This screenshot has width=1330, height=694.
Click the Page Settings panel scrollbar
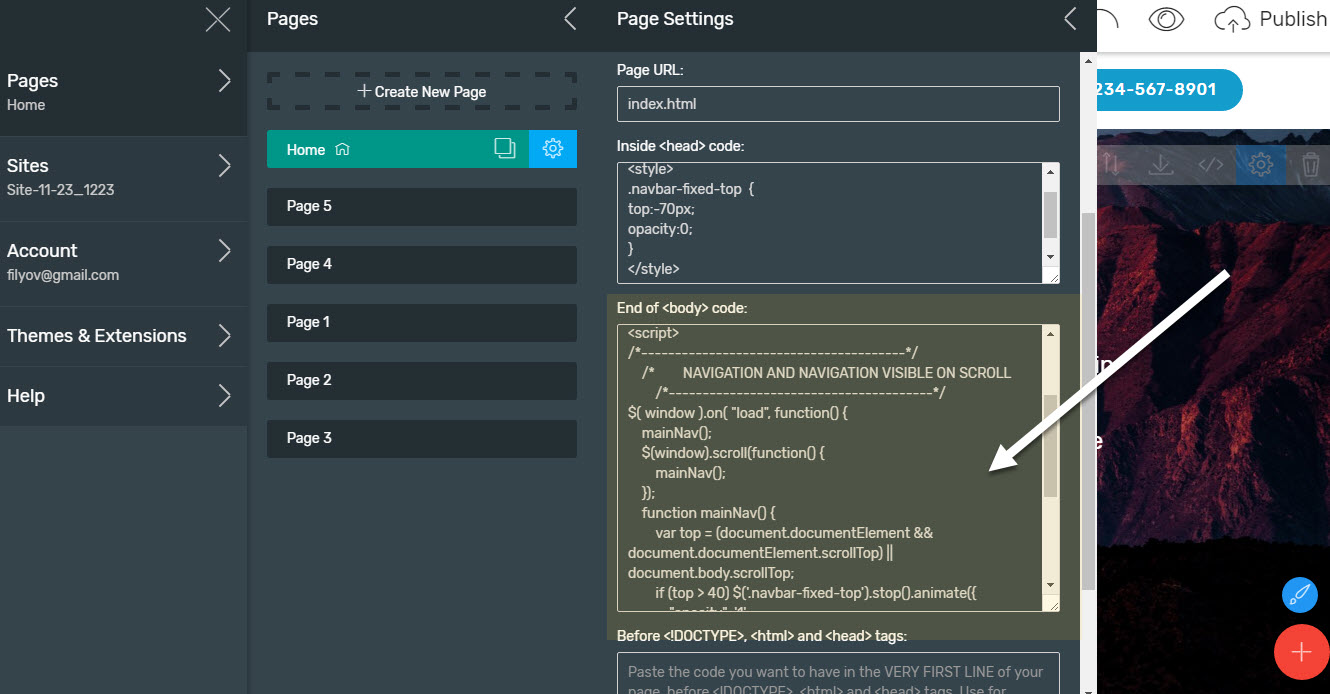(1087, 400)
